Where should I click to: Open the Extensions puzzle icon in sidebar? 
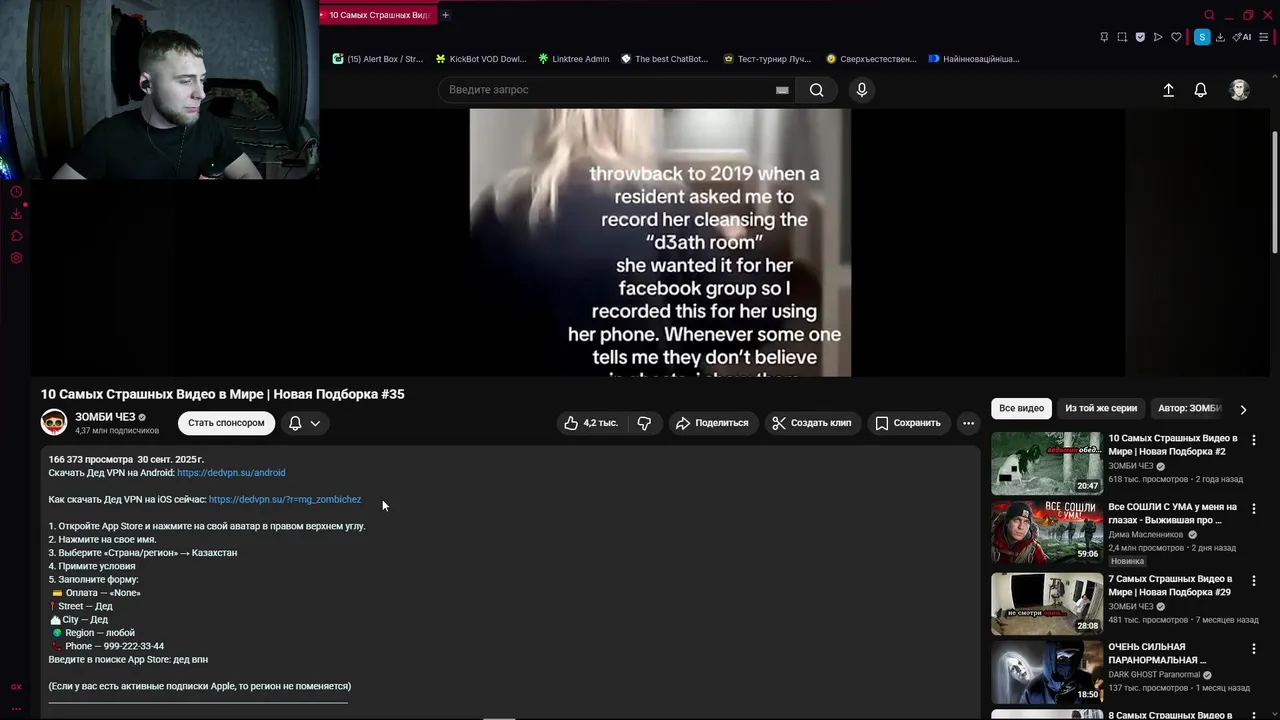tap(16, 236)
